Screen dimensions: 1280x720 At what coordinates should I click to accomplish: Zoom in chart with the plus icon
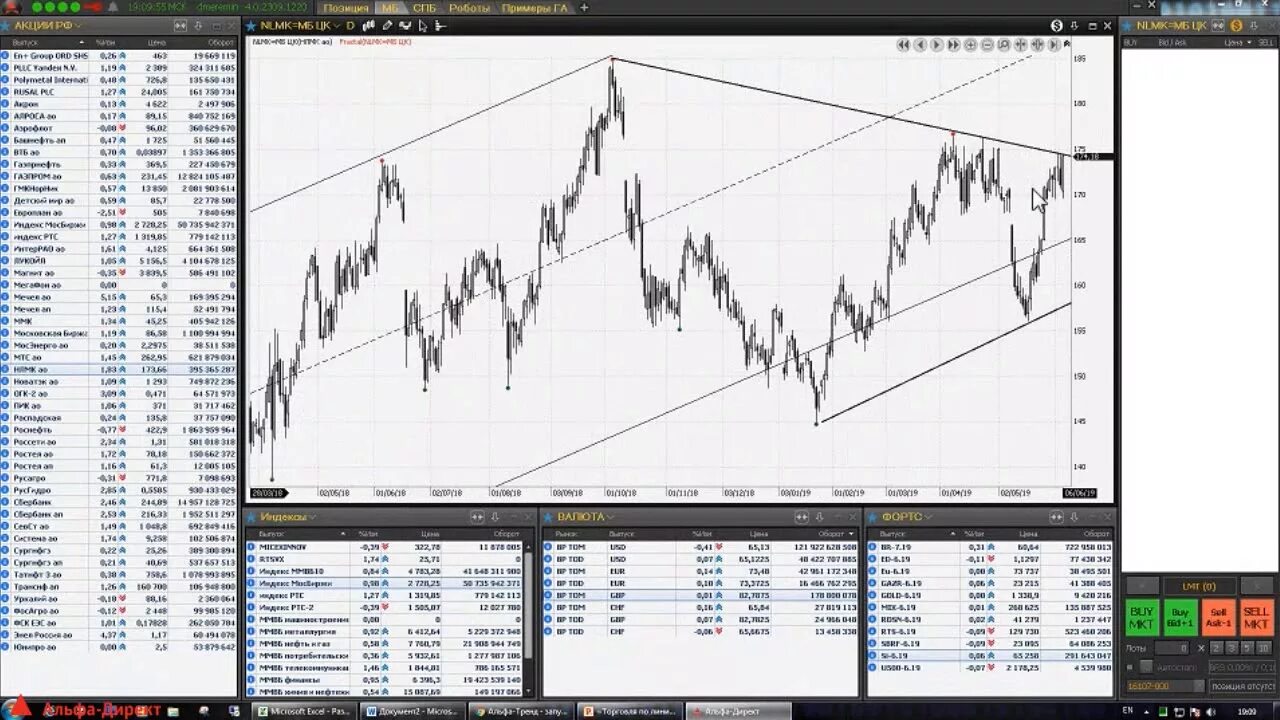click(x=970, y=45)
